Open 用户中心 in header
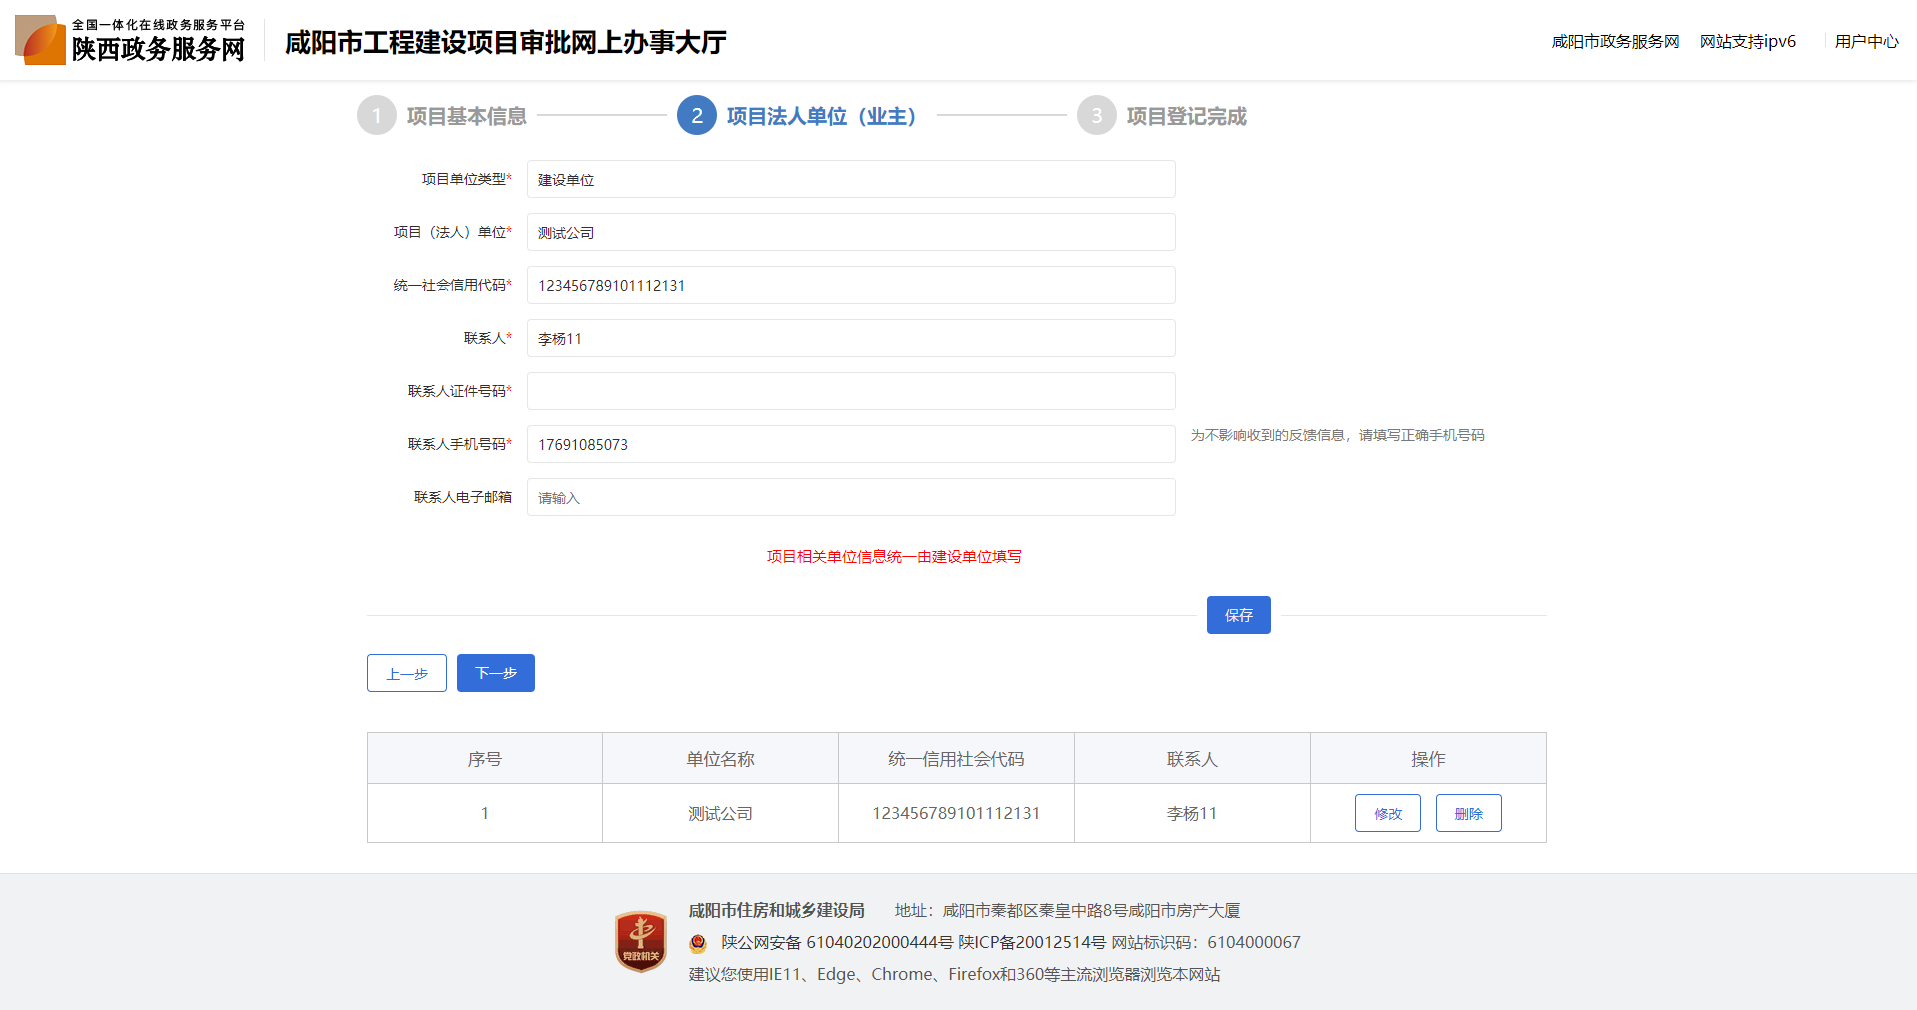 tap(1866, 41)
